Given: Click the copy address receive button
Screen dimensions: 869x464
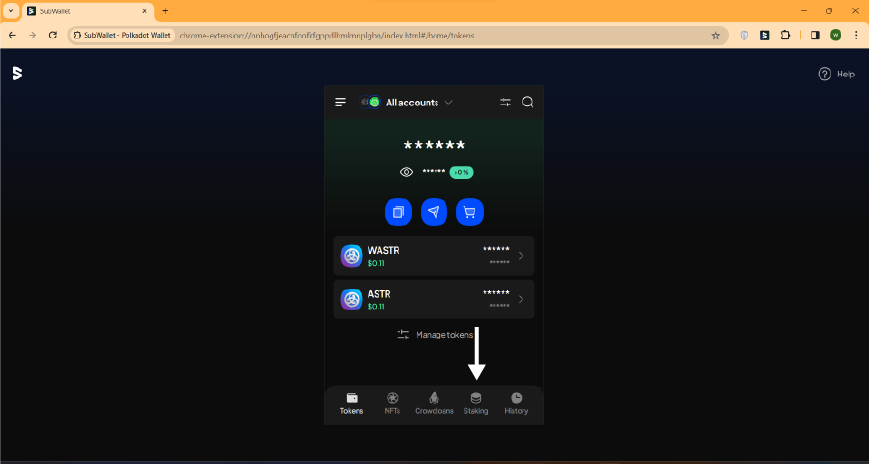Looking at the screenshot, I should 398,212.
